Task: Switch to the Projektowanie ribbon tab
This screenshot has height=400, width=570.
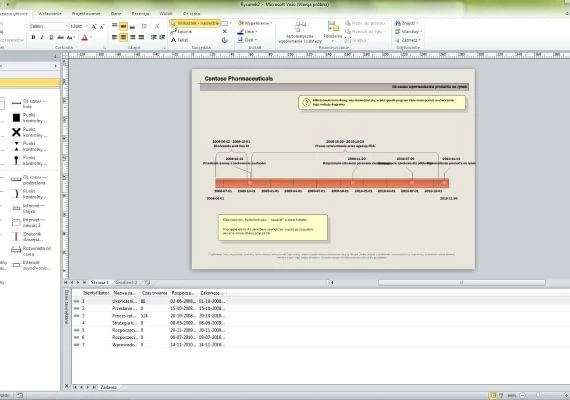Action: tap(86, 13)
